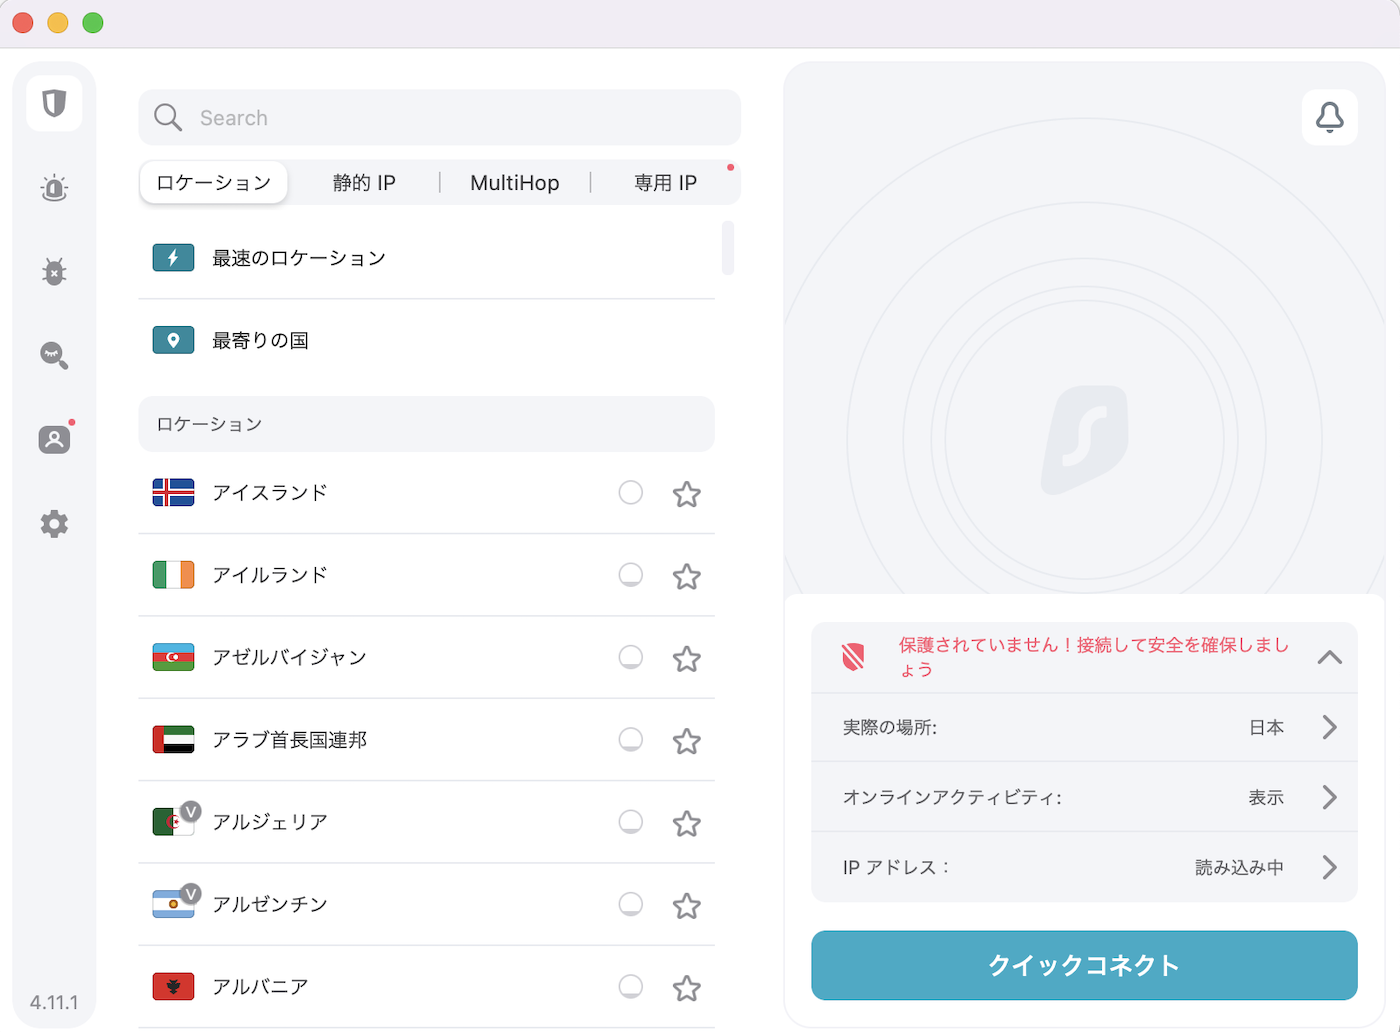Open settings gear icon in sidebar

point(54,523)
